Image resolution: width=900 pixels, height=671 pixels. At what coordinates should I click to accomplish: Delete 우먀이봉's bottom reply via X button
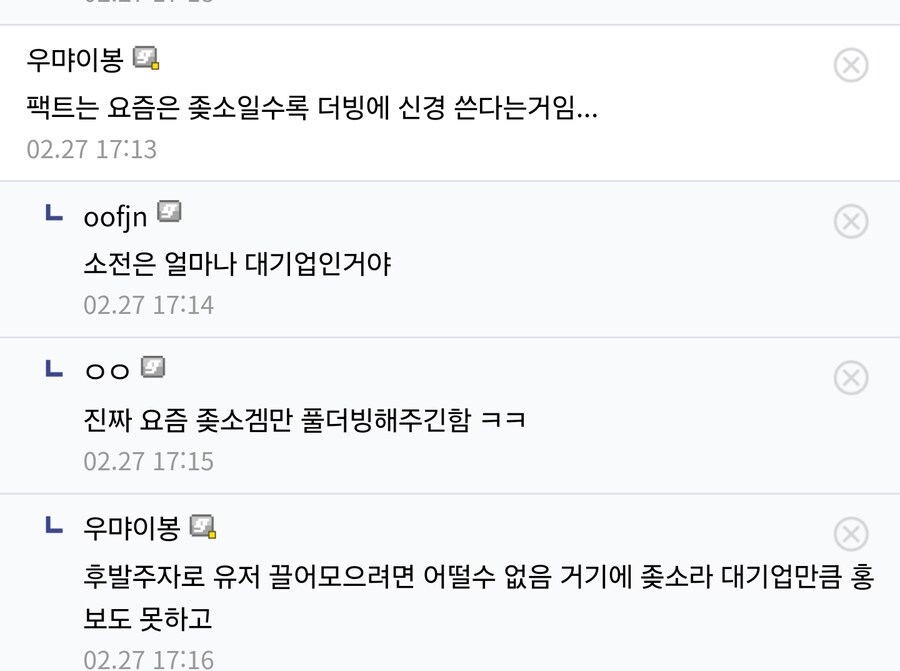point(851,533)
